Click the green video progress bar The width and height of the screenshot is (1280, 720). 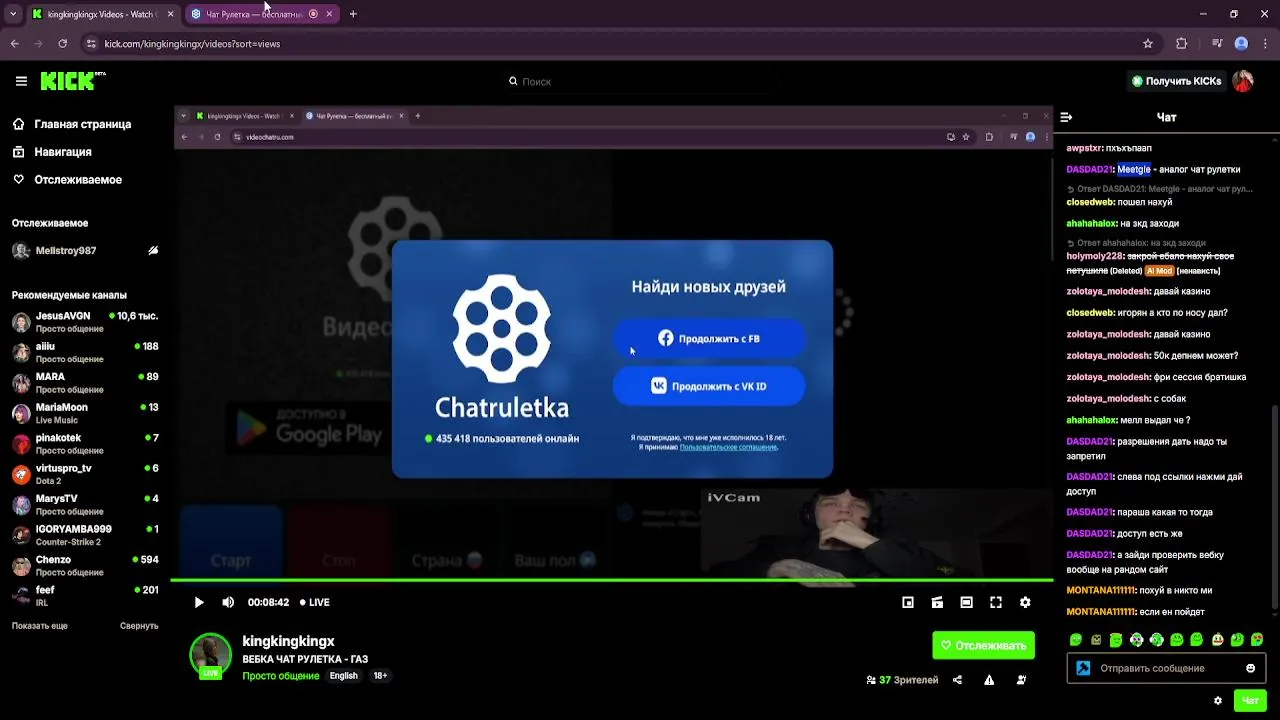click(x=612, y=580)
